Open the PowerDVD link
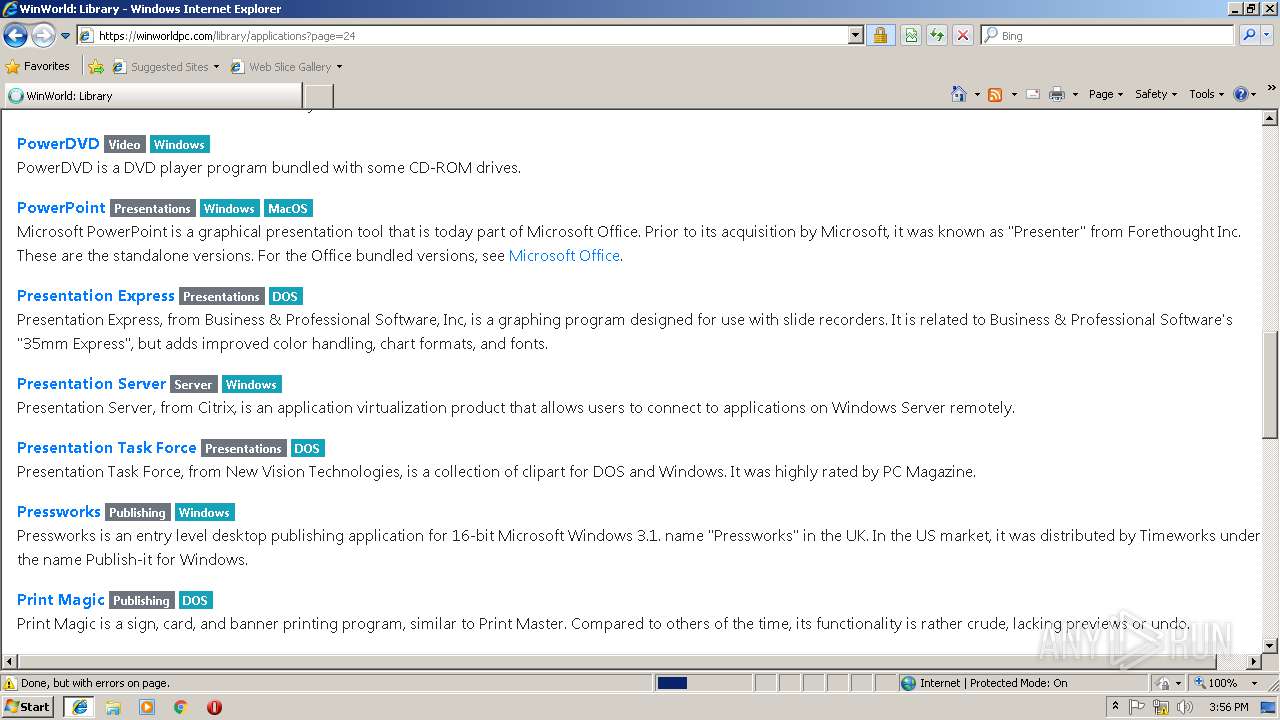Screen dimensions: 1280x720 click(58, 144)
